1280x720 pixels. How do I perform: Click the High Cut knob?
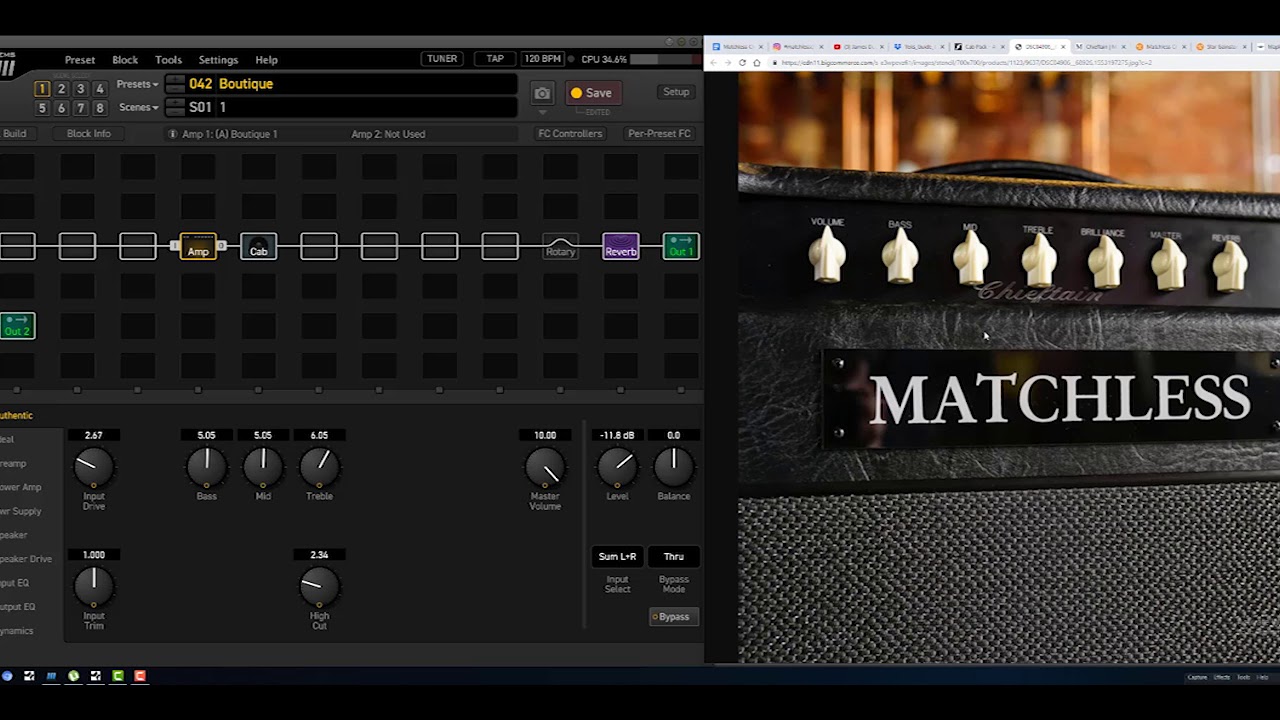tap(319, 586)
